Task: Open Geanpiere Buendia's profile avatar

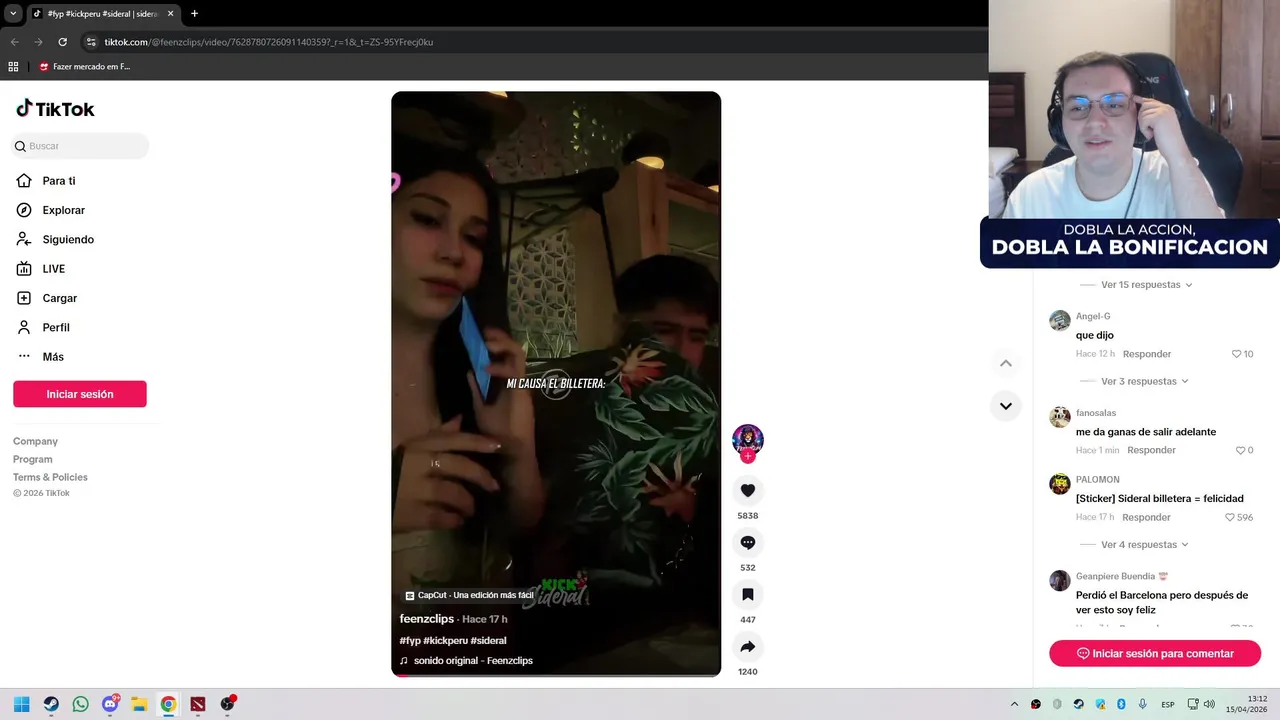Action: click(x=1059, y=580)
